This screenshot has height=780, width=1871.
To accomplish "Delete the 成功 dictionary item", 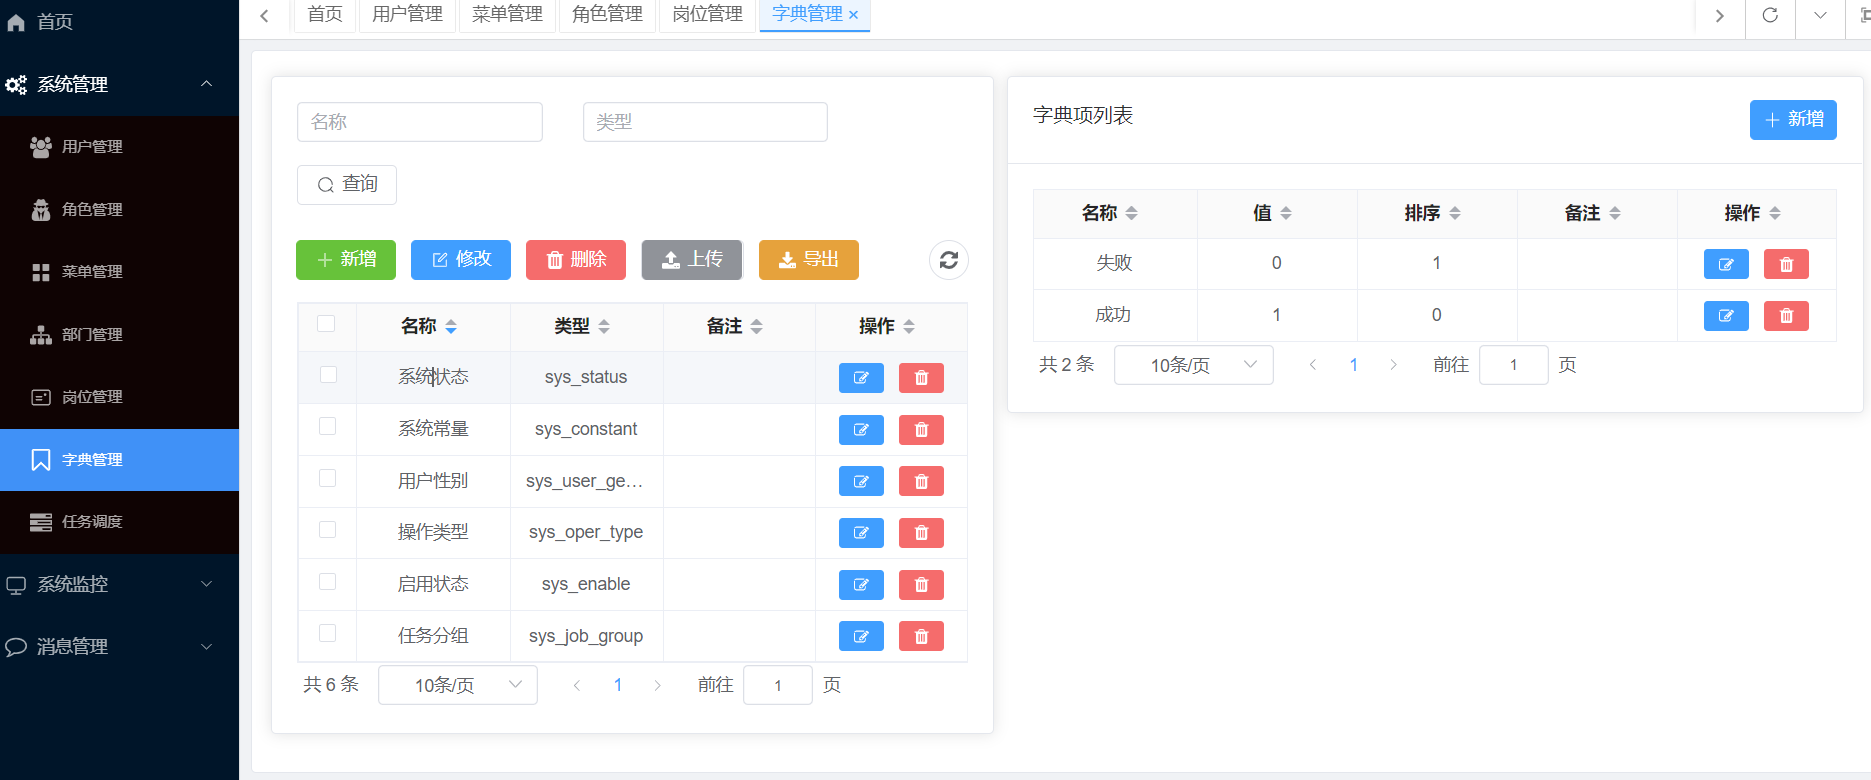I will [x=1786, y=316].
